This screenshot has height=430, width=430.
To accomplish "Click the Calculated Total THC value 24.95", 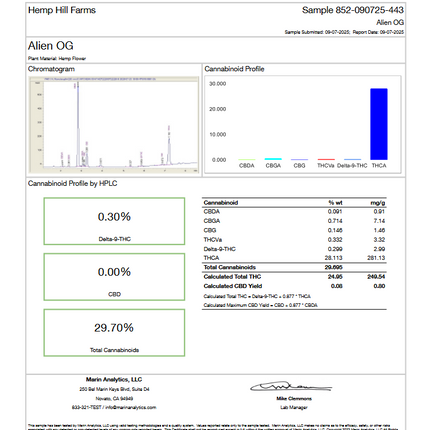I will coord(335,277).
